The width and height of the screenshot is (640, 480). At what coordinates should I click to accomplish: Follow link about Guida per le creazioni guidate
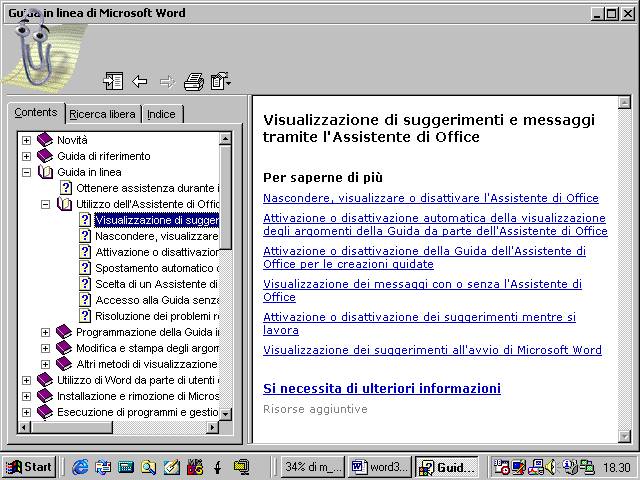[424, 258]
